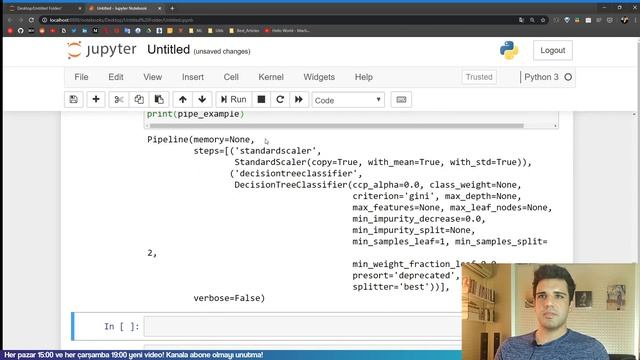Image resolution: width=640 pixels, height=360 pixels.
Task: Click the kernel idle indicator circle
Action: [568, 77]
